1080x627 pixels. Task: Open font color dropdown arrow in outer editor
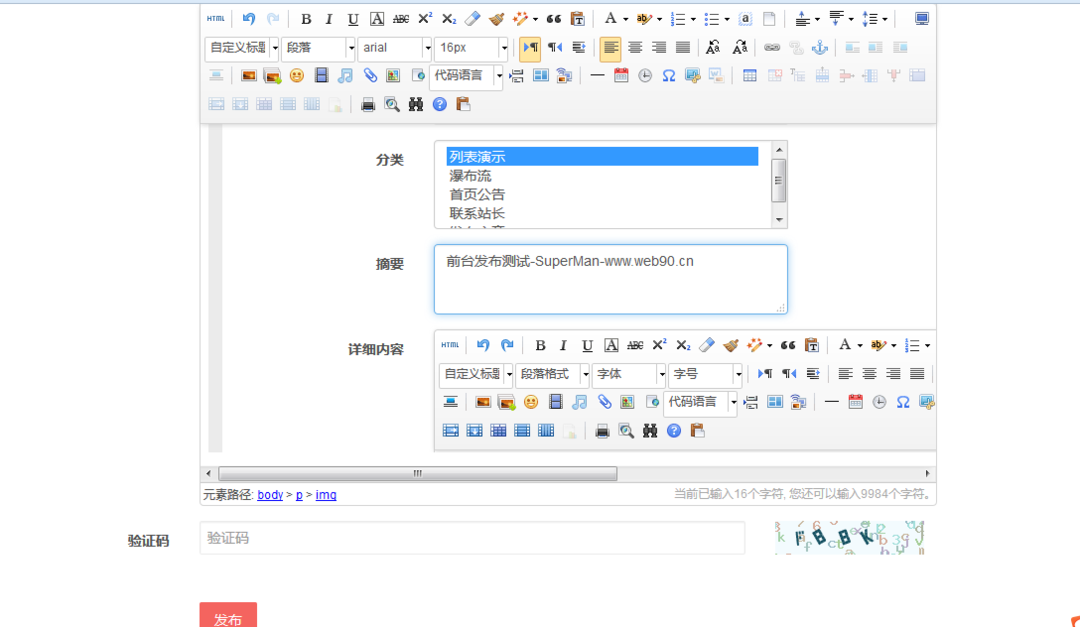625,19
